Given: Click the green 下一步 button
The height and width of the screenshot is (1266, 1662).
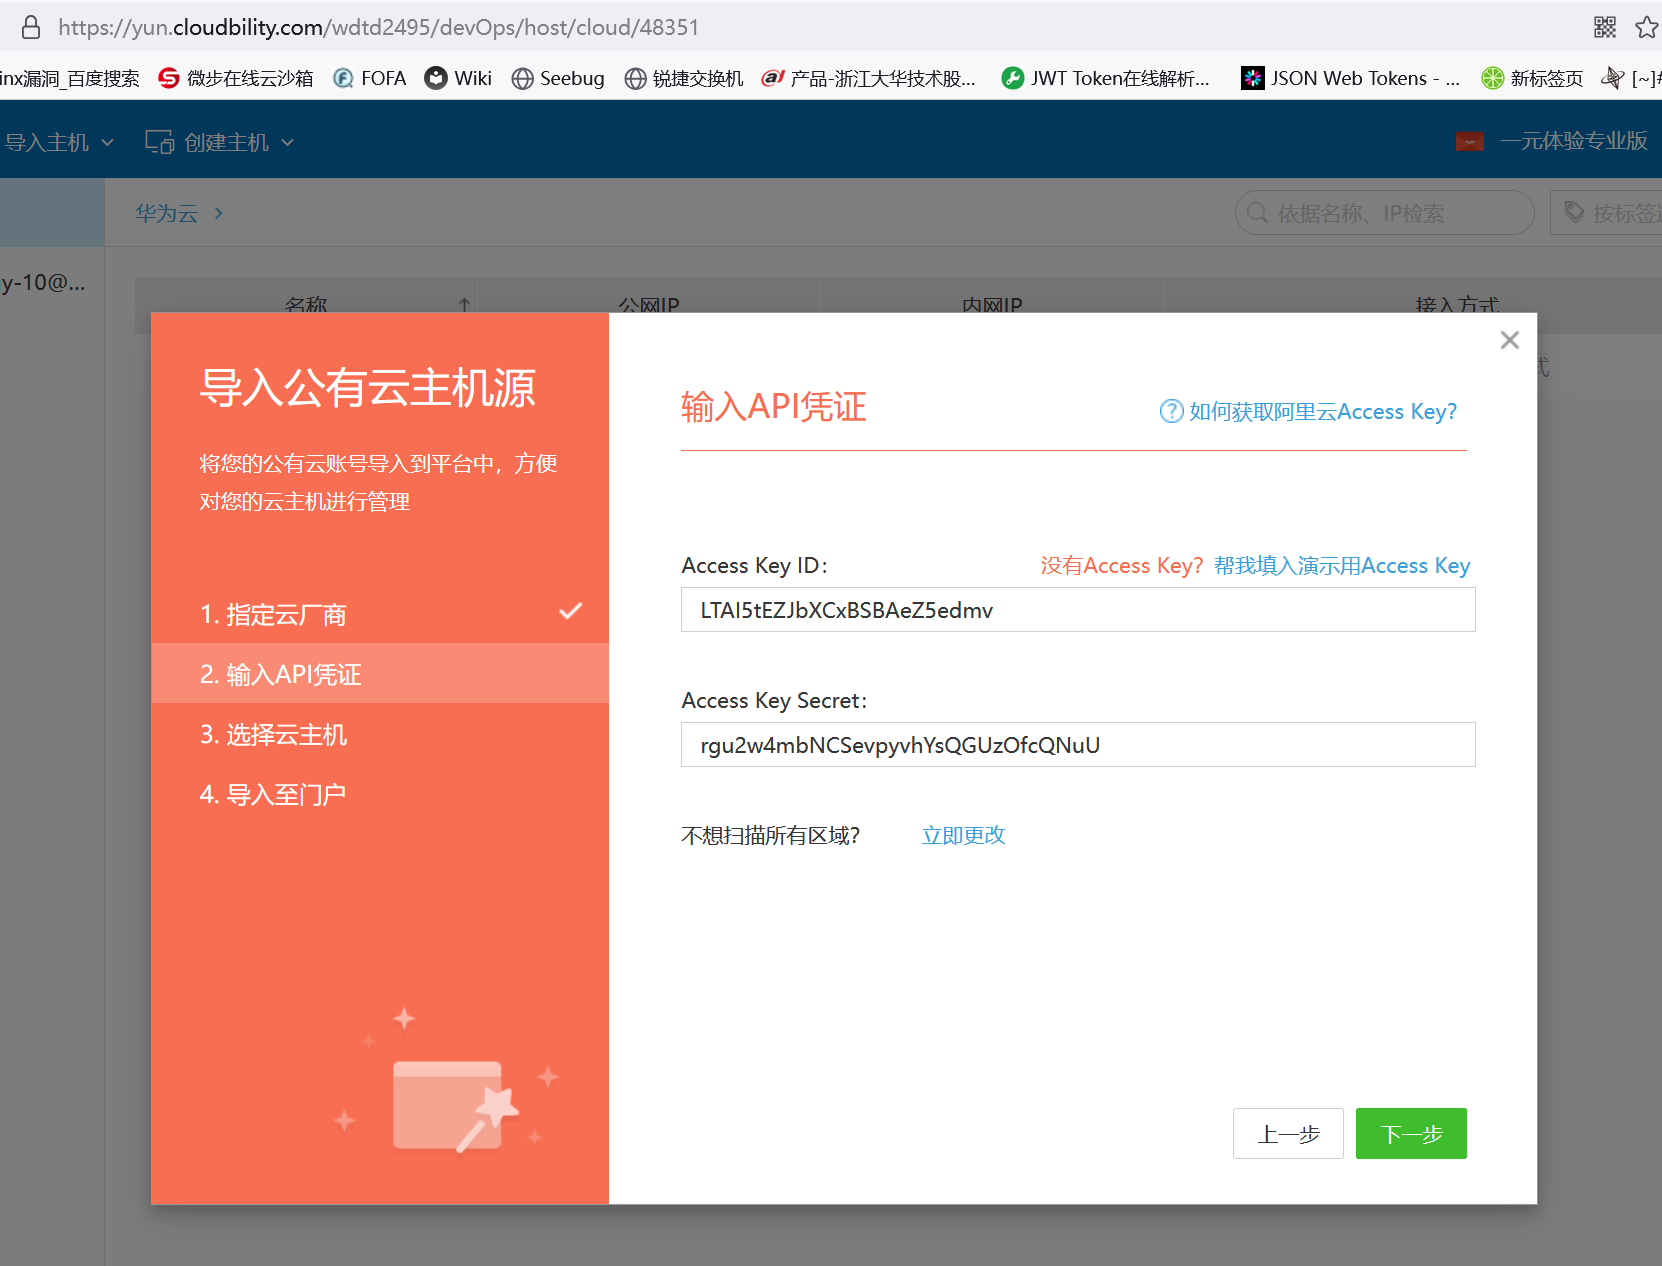Looking at the screenshot, I should tap(1411, 1134).
